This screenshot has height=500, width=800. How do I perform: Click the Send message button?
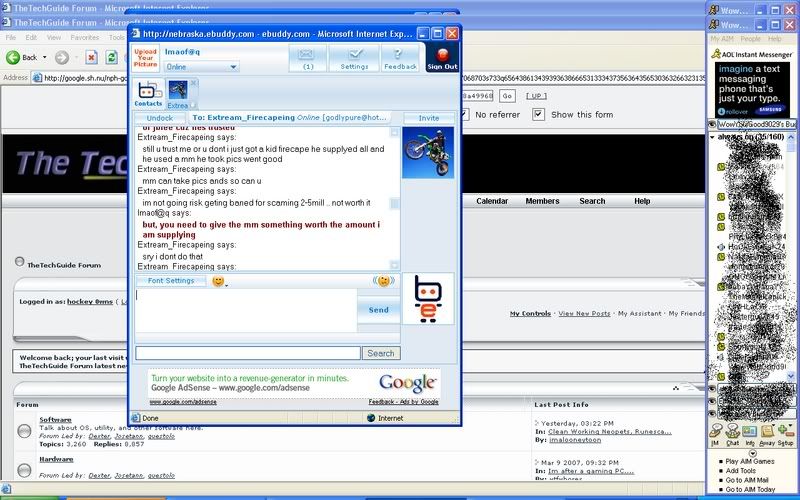coord(378,310)
